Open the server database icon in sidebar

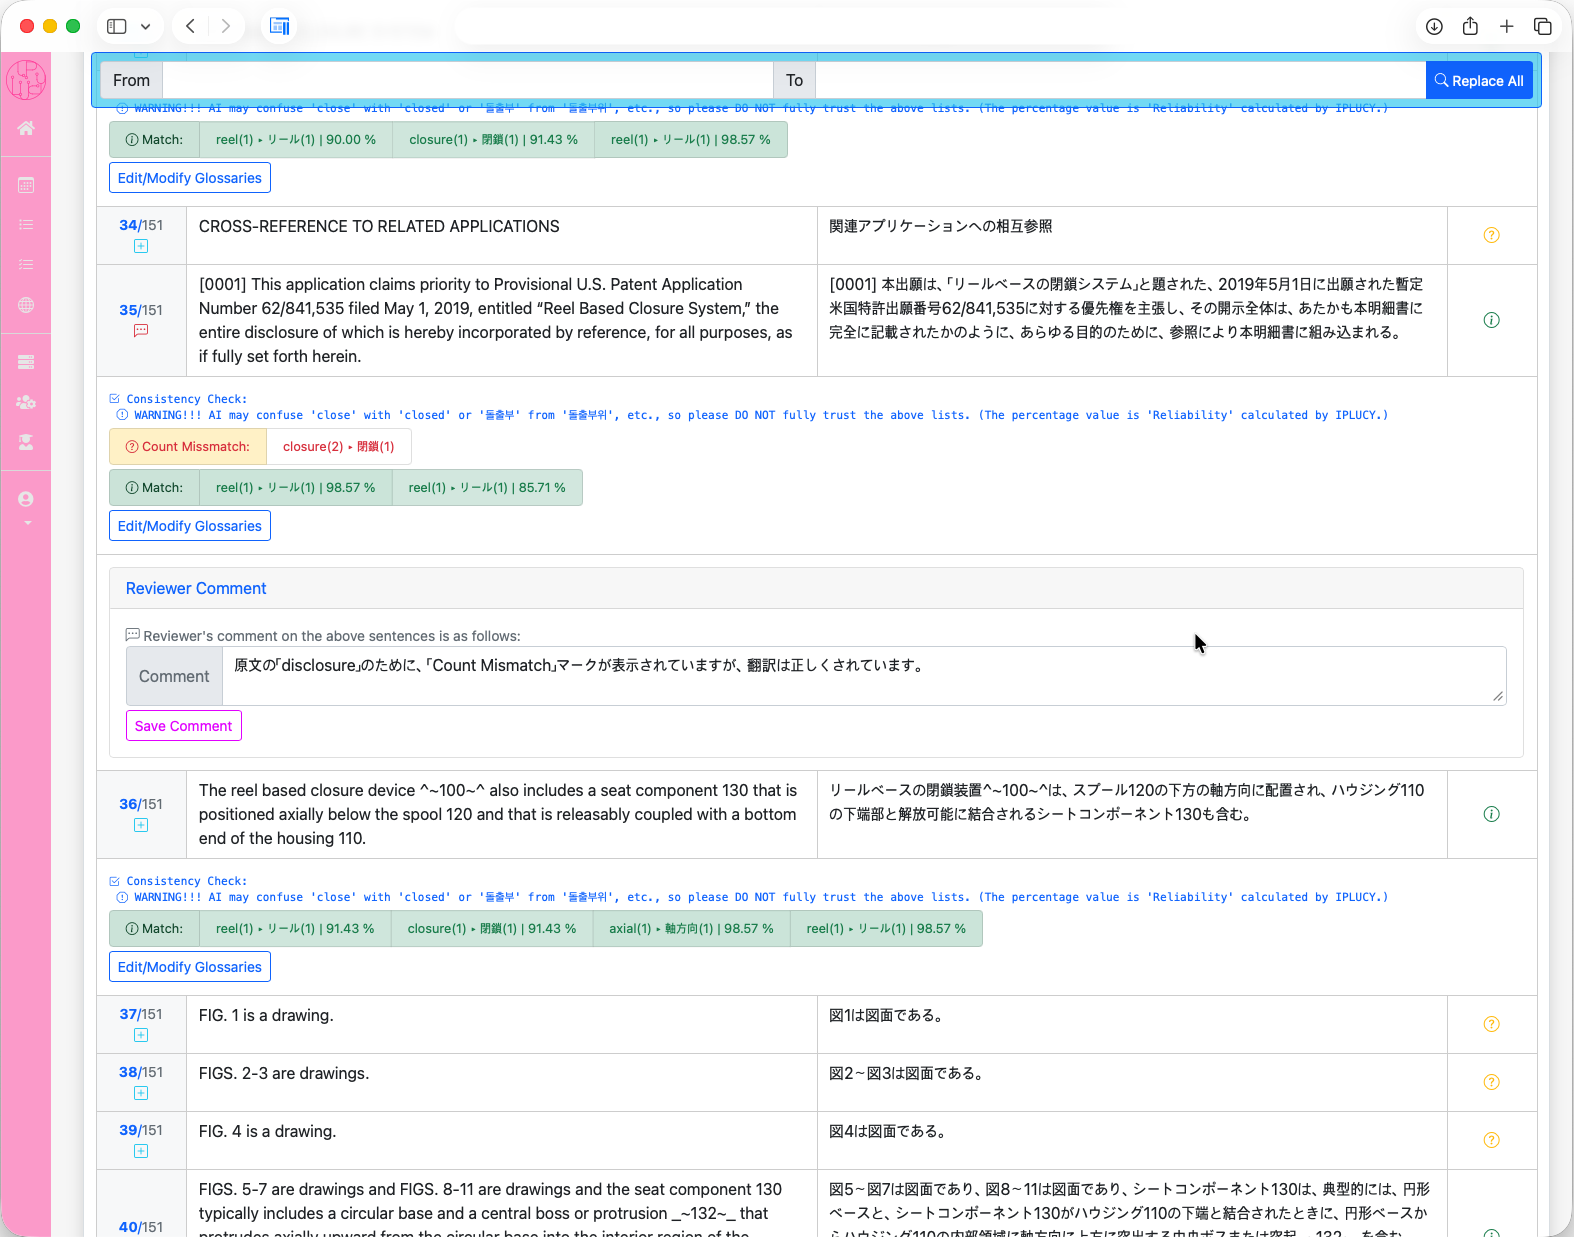[26, 362]
